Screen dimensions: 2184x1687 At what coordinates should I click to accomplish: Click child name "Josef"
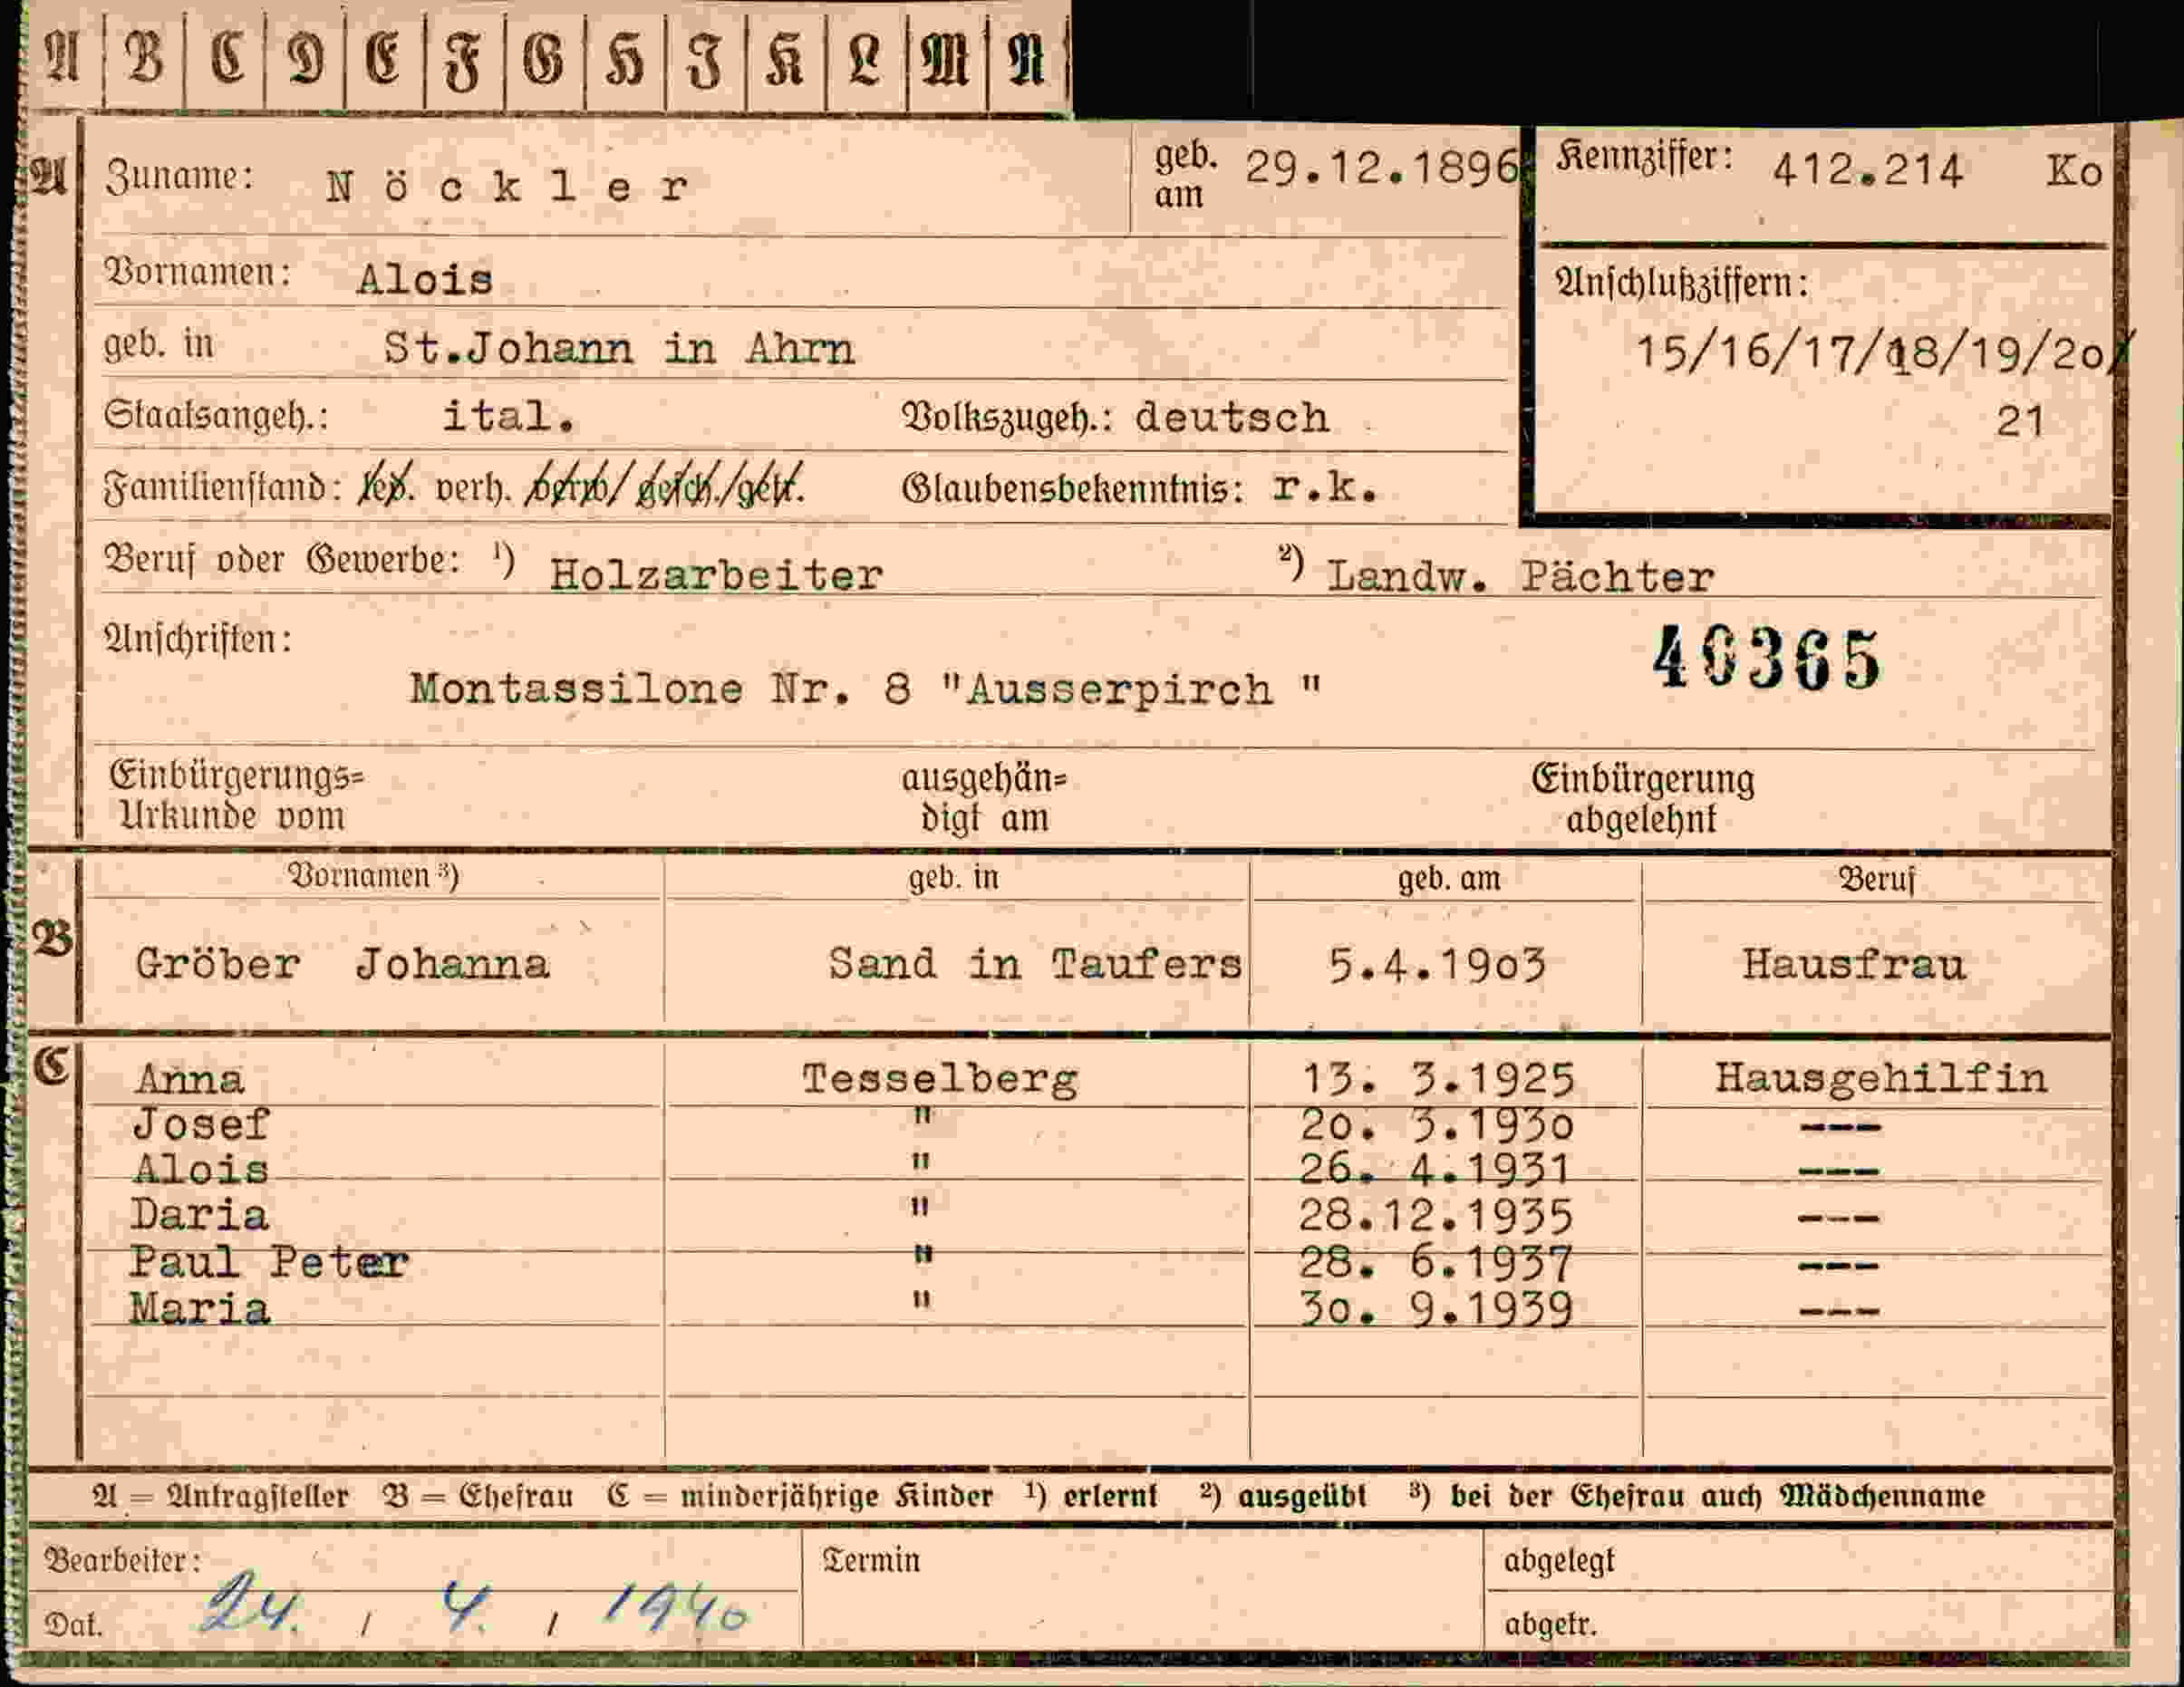200,1126
